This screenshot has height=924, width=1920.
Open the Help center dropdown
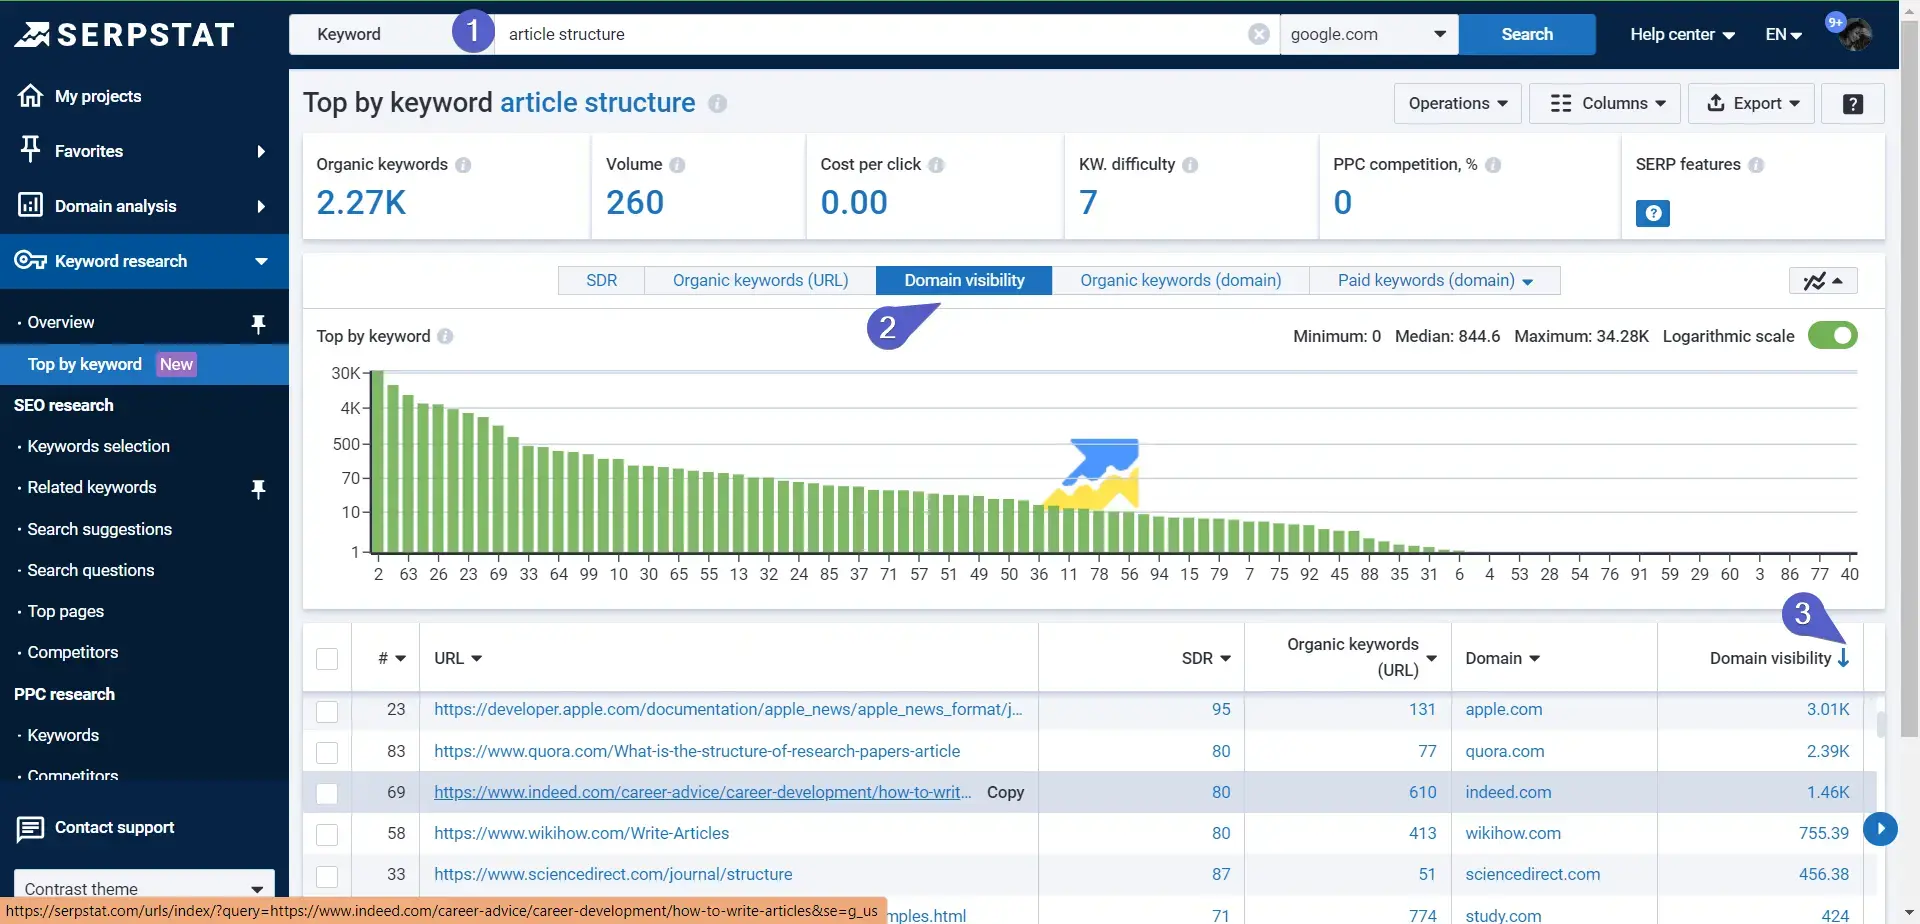[1682, 34]
